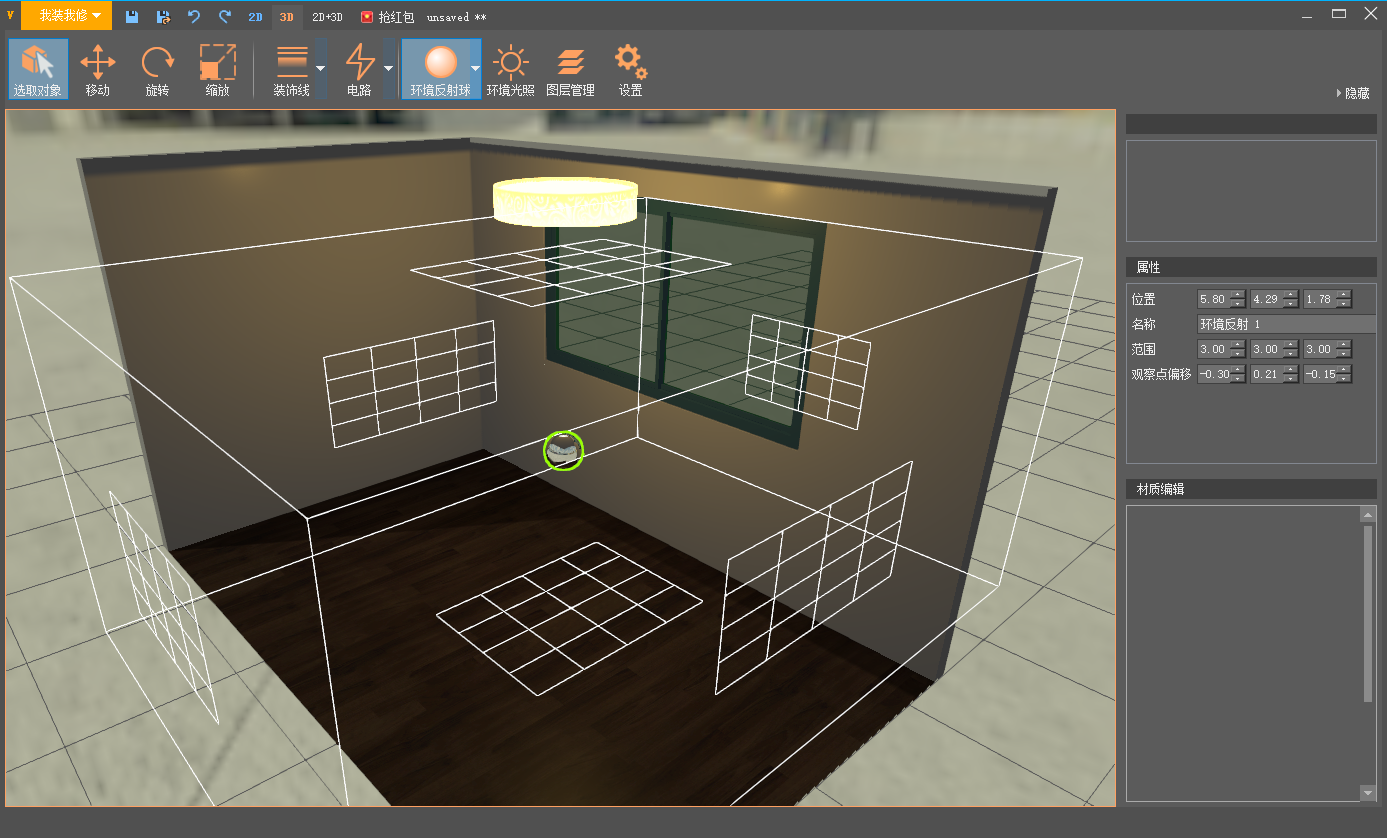Undo the last action
Screen dimensions: 1387x838
click(x=194, y=17)
